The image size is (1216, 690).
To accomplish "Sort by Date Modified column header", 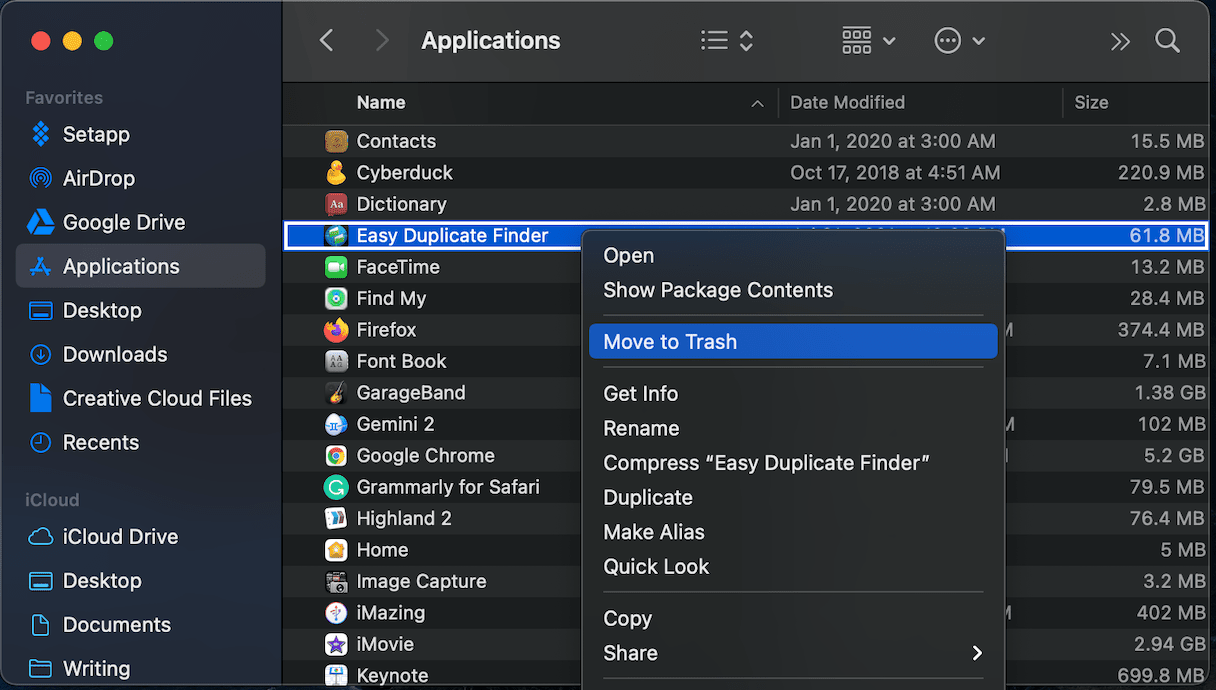I will pyautogui.click(x=847, y=102).
